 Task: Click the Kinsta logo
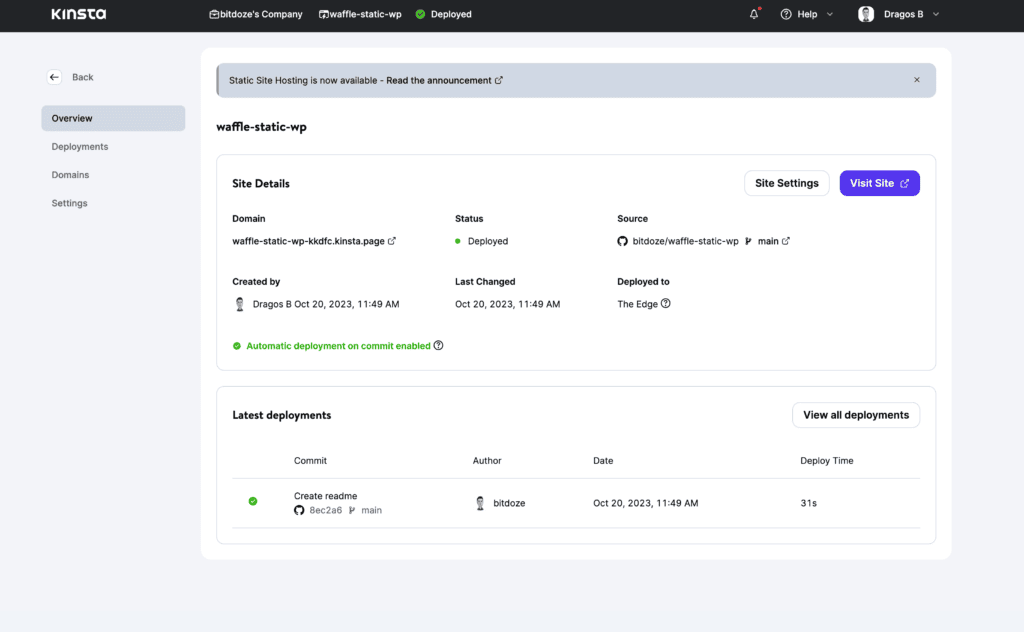point(78,14)
